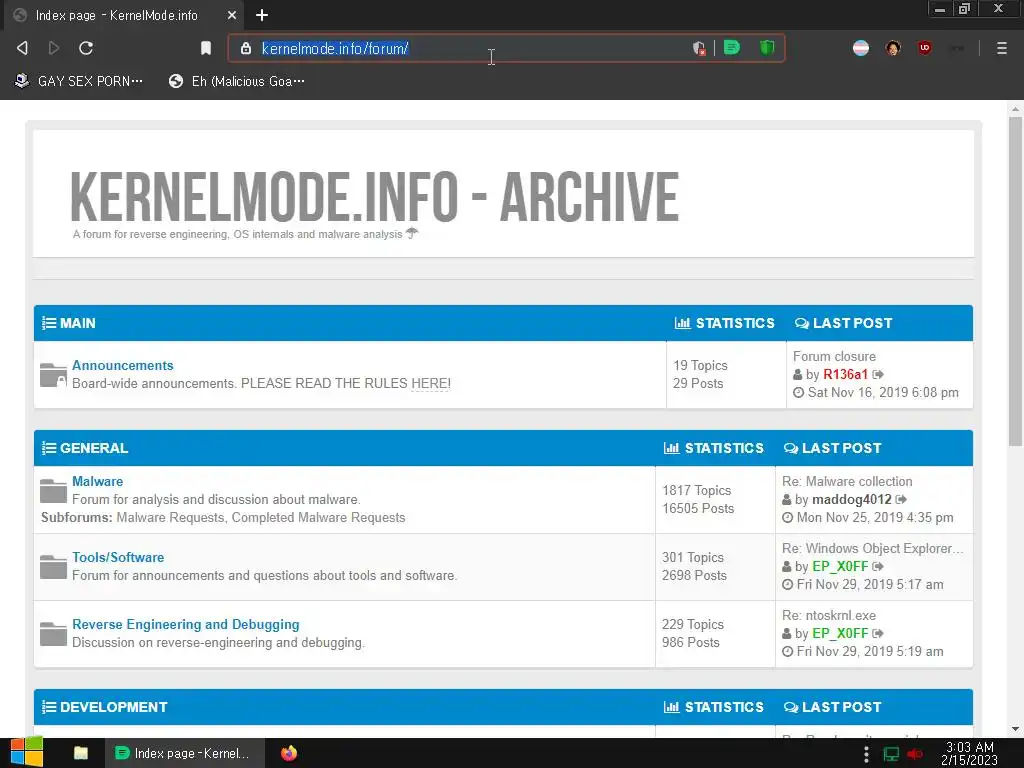1024x768 pixels.
Task: Open the taskbar clock showing 3:03 AM
Action: click(x=969, y=753)
